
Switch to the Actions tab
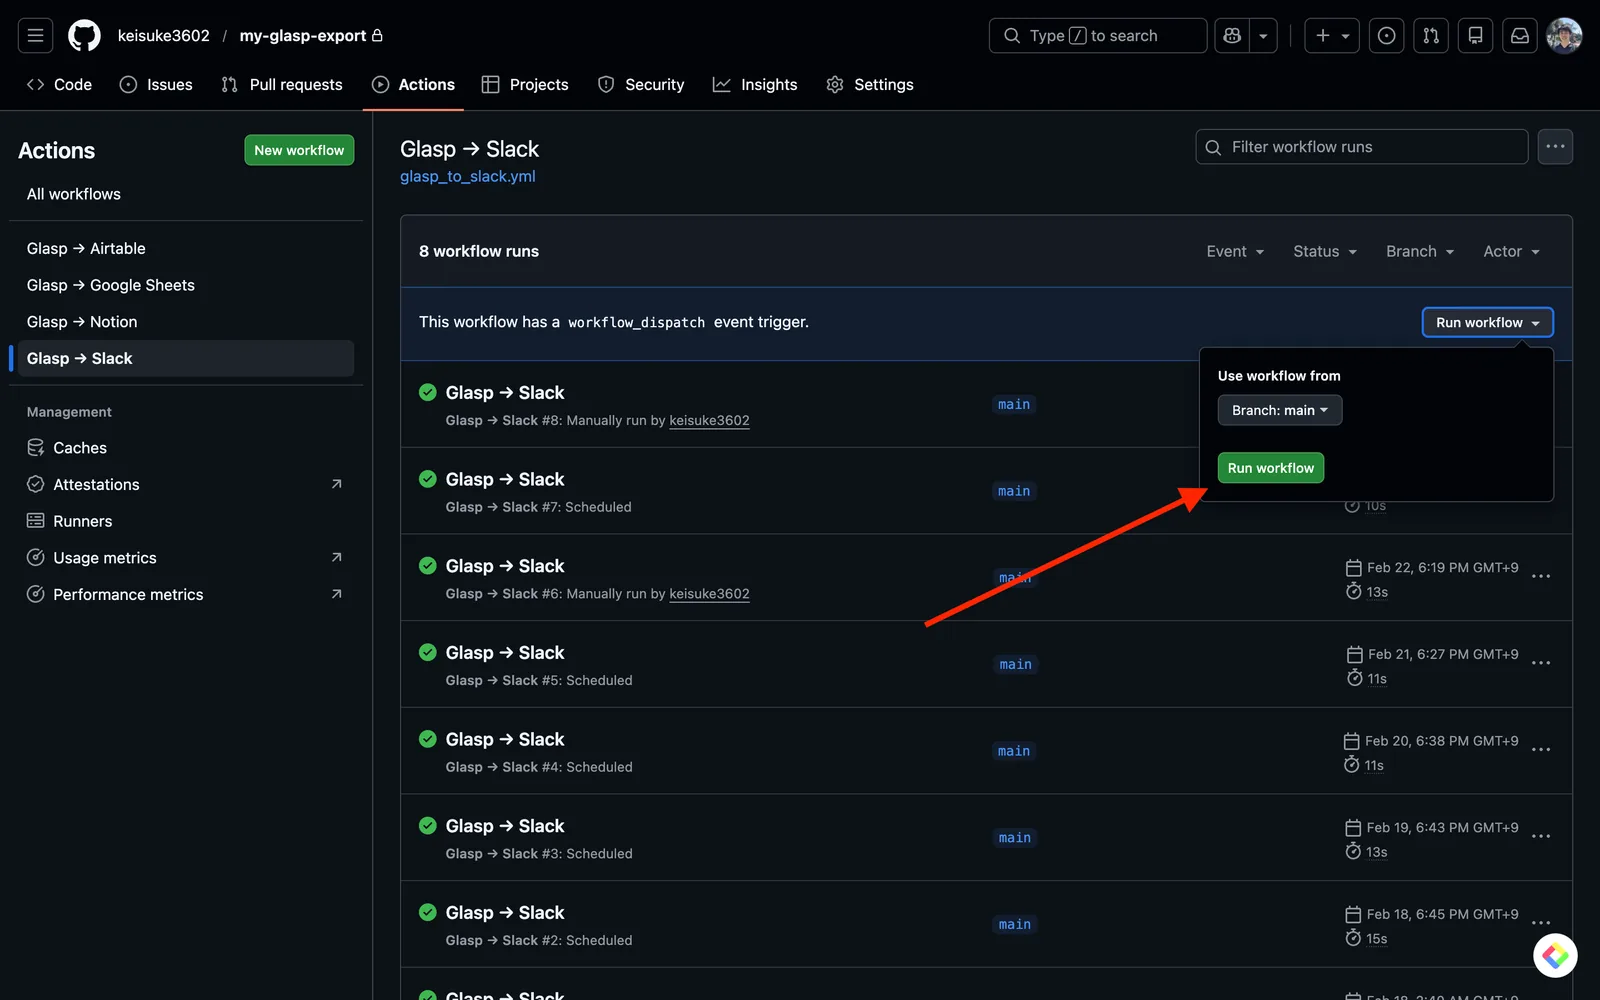(413, 85)
